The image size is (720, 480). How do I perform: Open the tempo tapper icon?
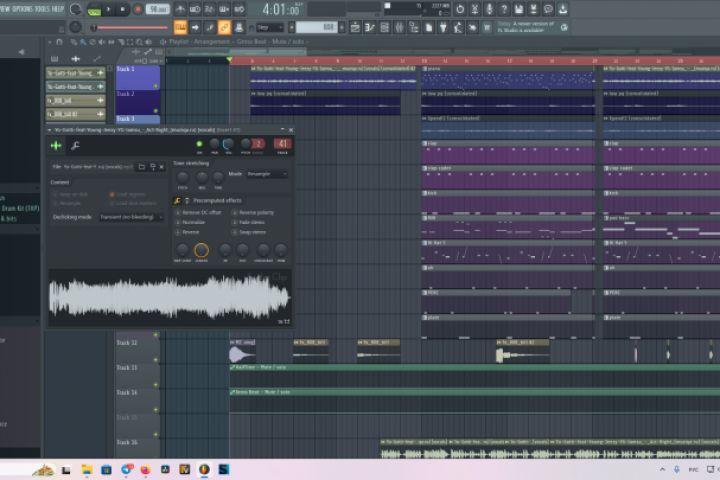point(458,28)
